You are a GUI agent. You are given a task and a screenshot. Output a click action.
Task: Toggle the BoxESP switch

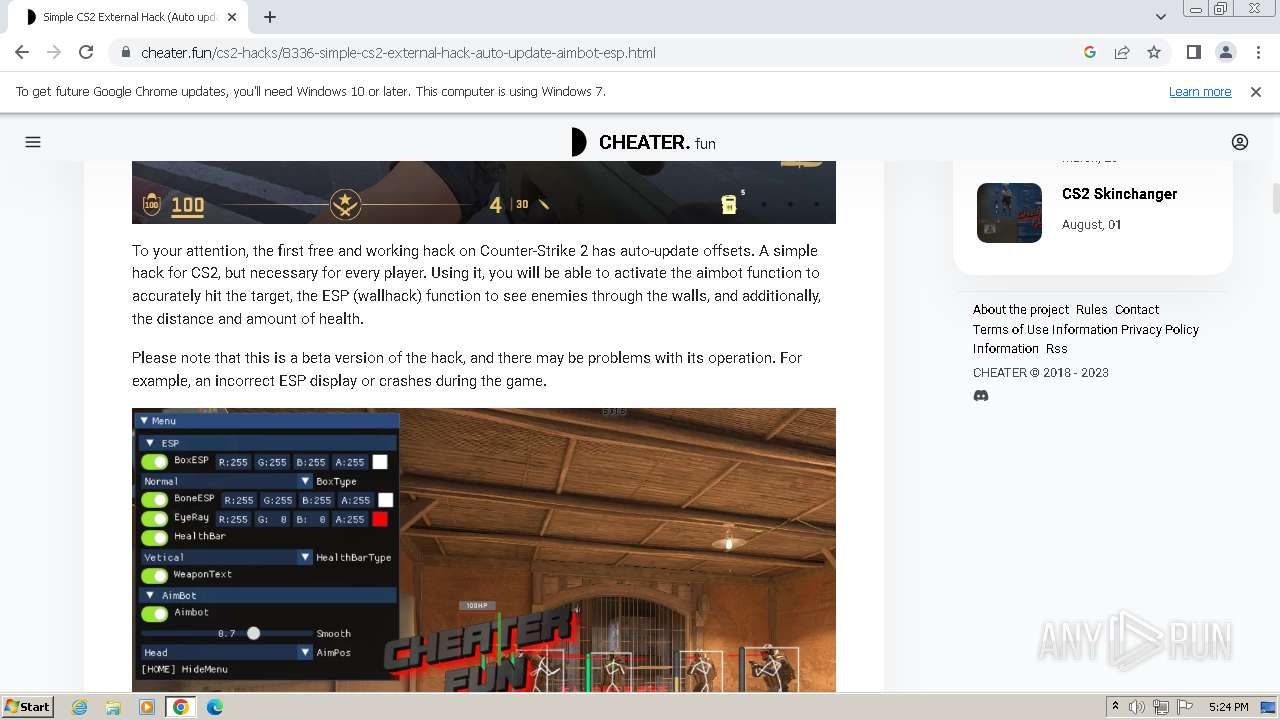tap(154, 462)
